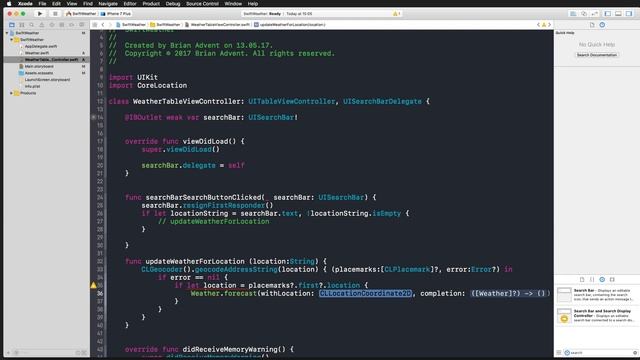Open the Report navigator icon
Viewport: 640px width, 360px height.
coord(82,25)
